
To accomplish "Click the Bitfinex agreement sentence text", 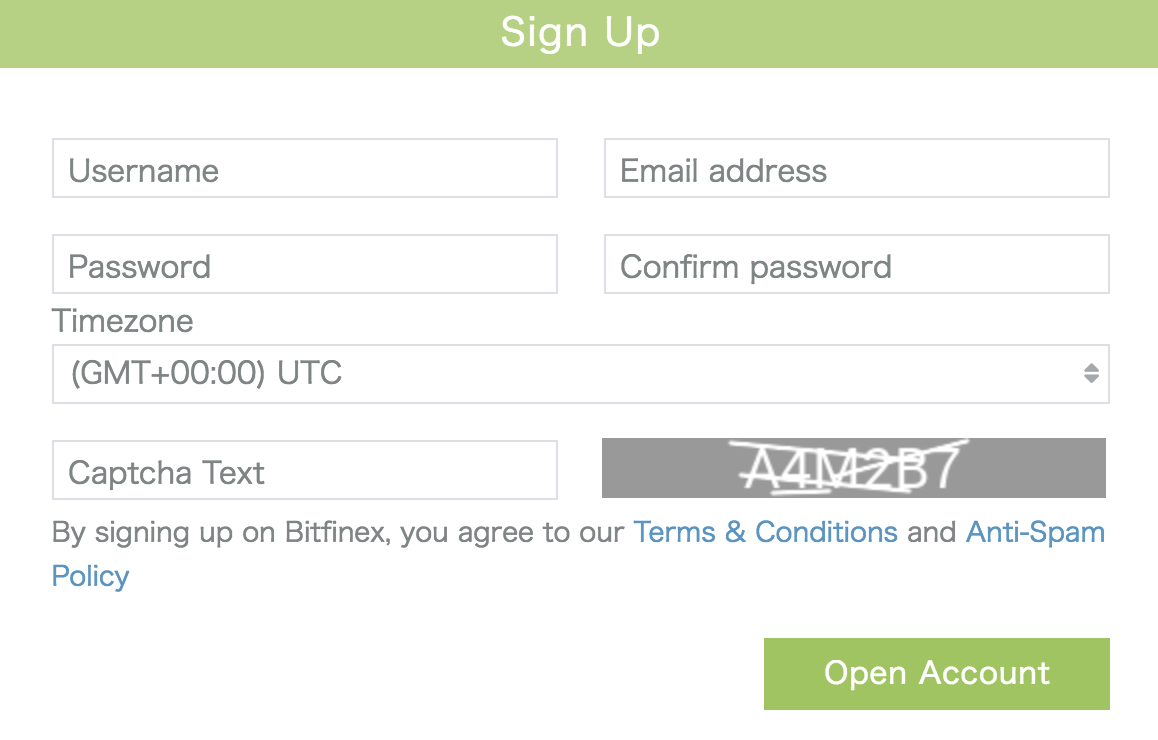I will point(338,532).
